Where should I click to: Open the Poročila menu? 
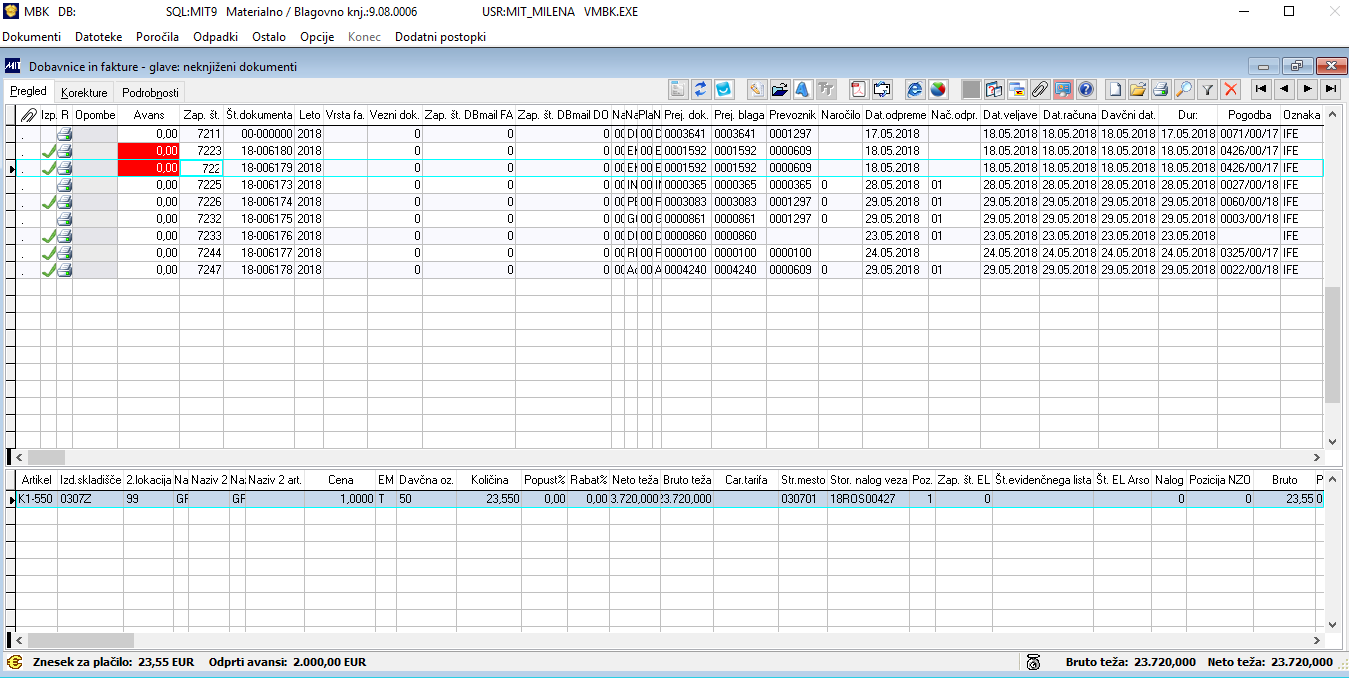157,37
